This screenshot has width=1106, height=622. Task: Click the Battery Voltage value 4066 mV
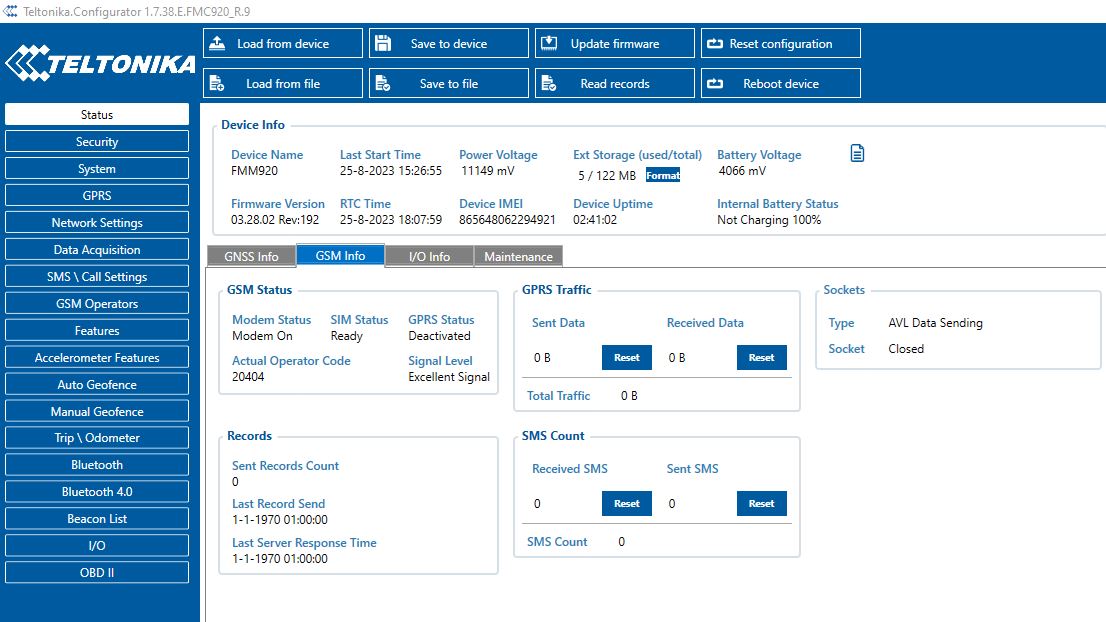(x=742, y=171)
